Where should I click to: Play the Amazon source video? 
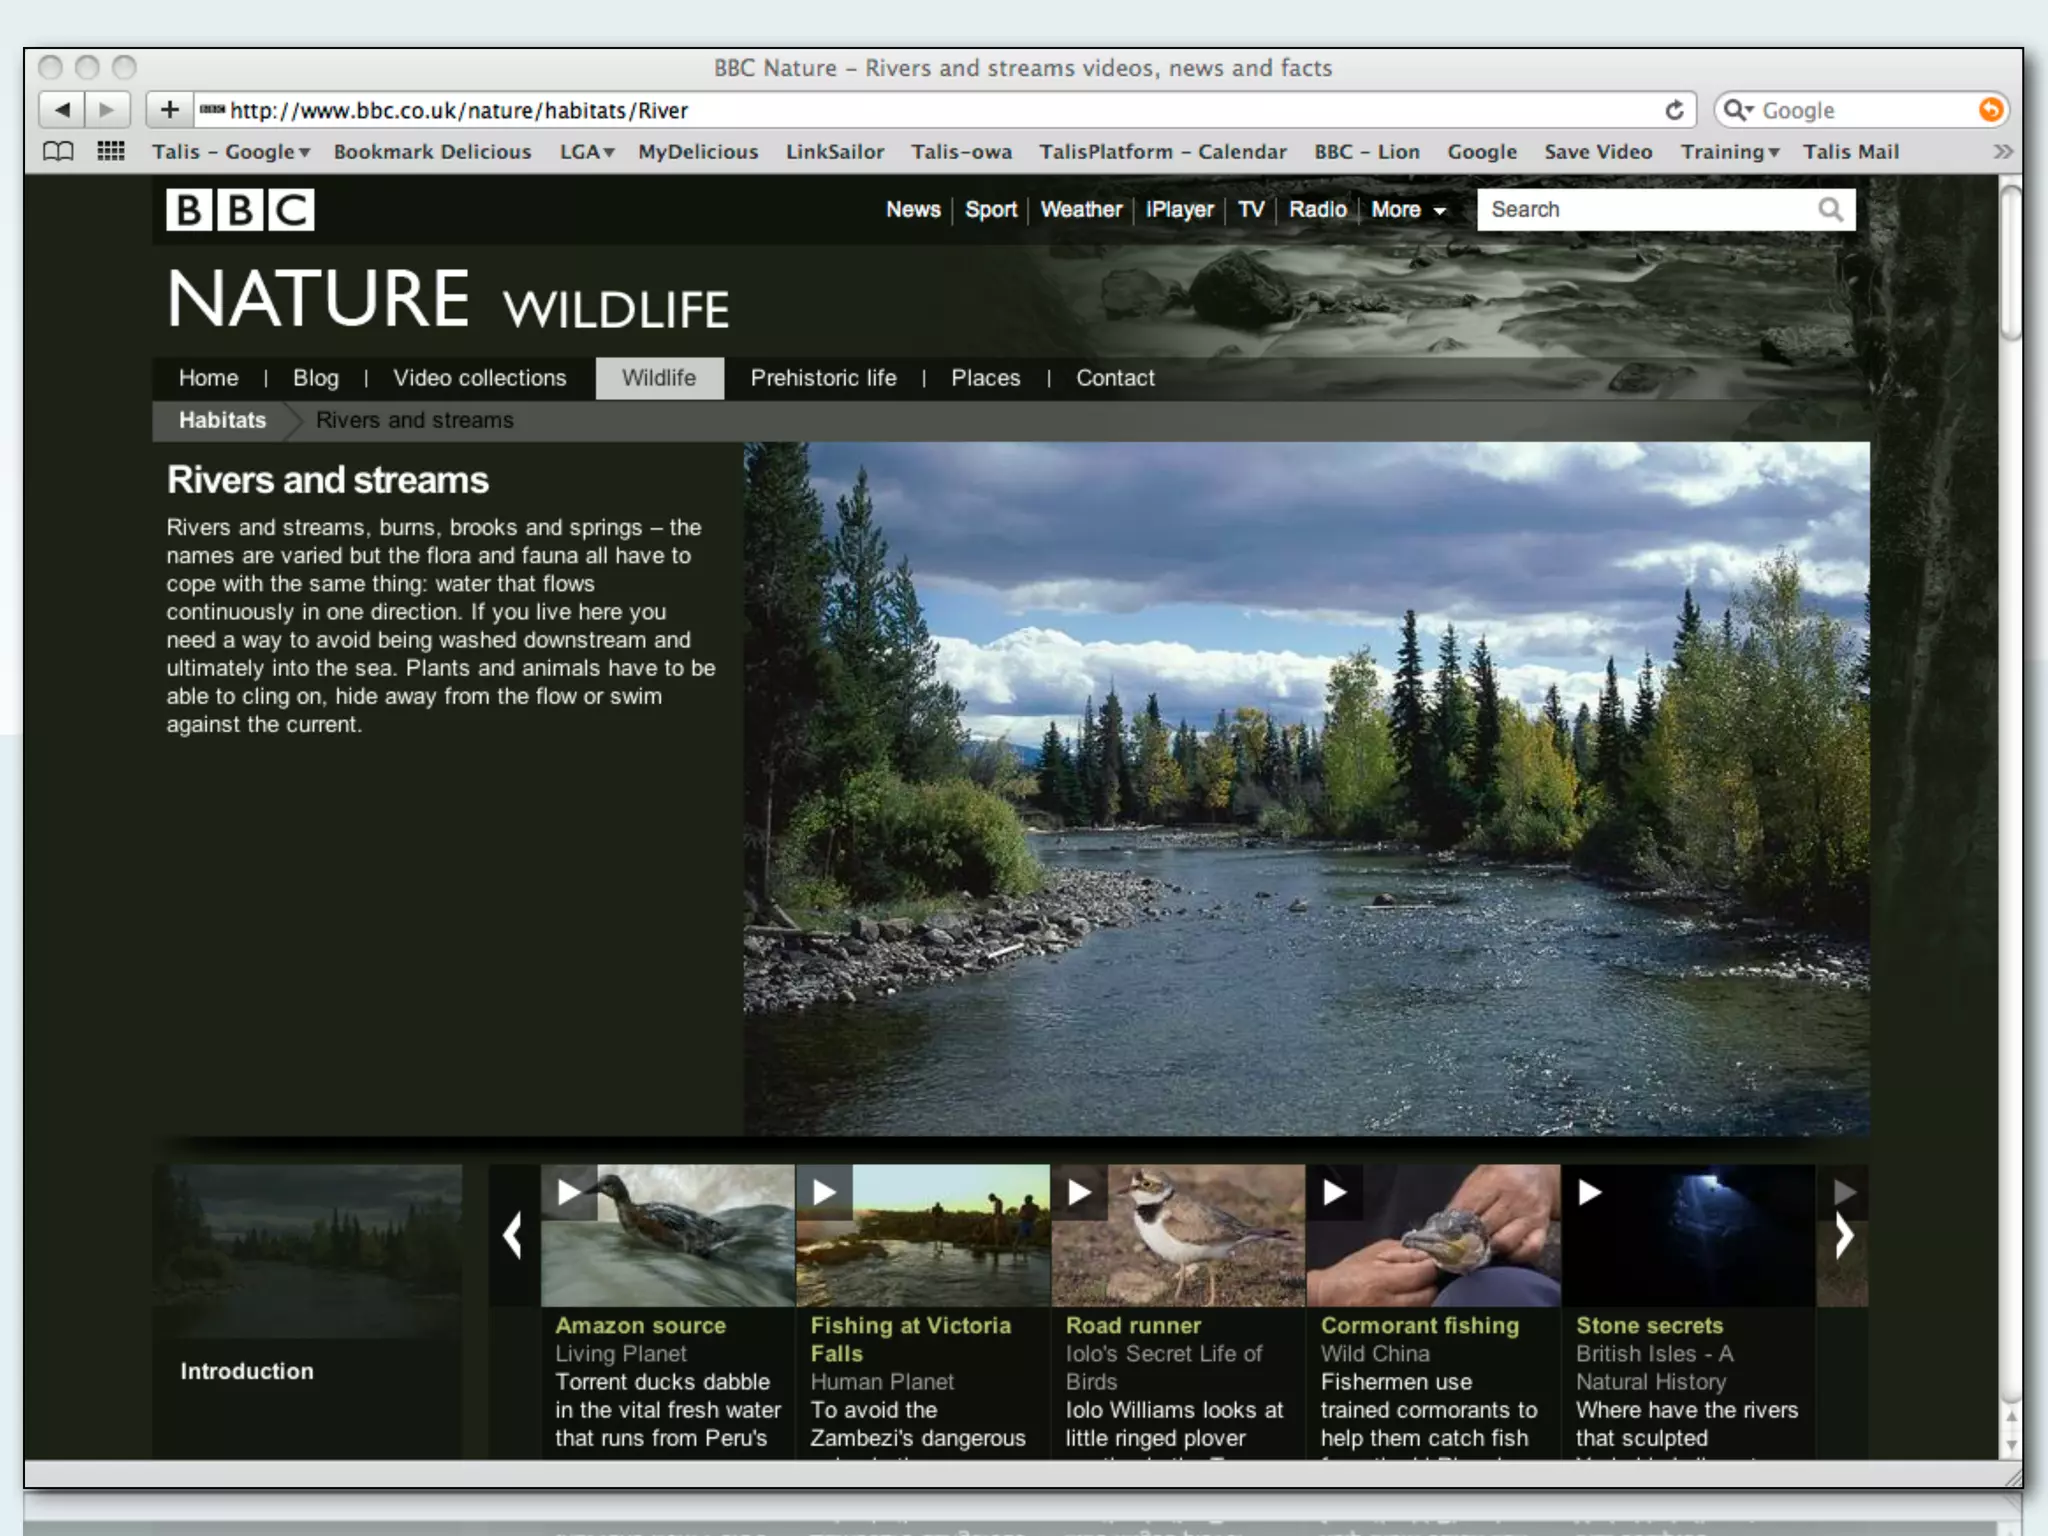[569, 1192]
